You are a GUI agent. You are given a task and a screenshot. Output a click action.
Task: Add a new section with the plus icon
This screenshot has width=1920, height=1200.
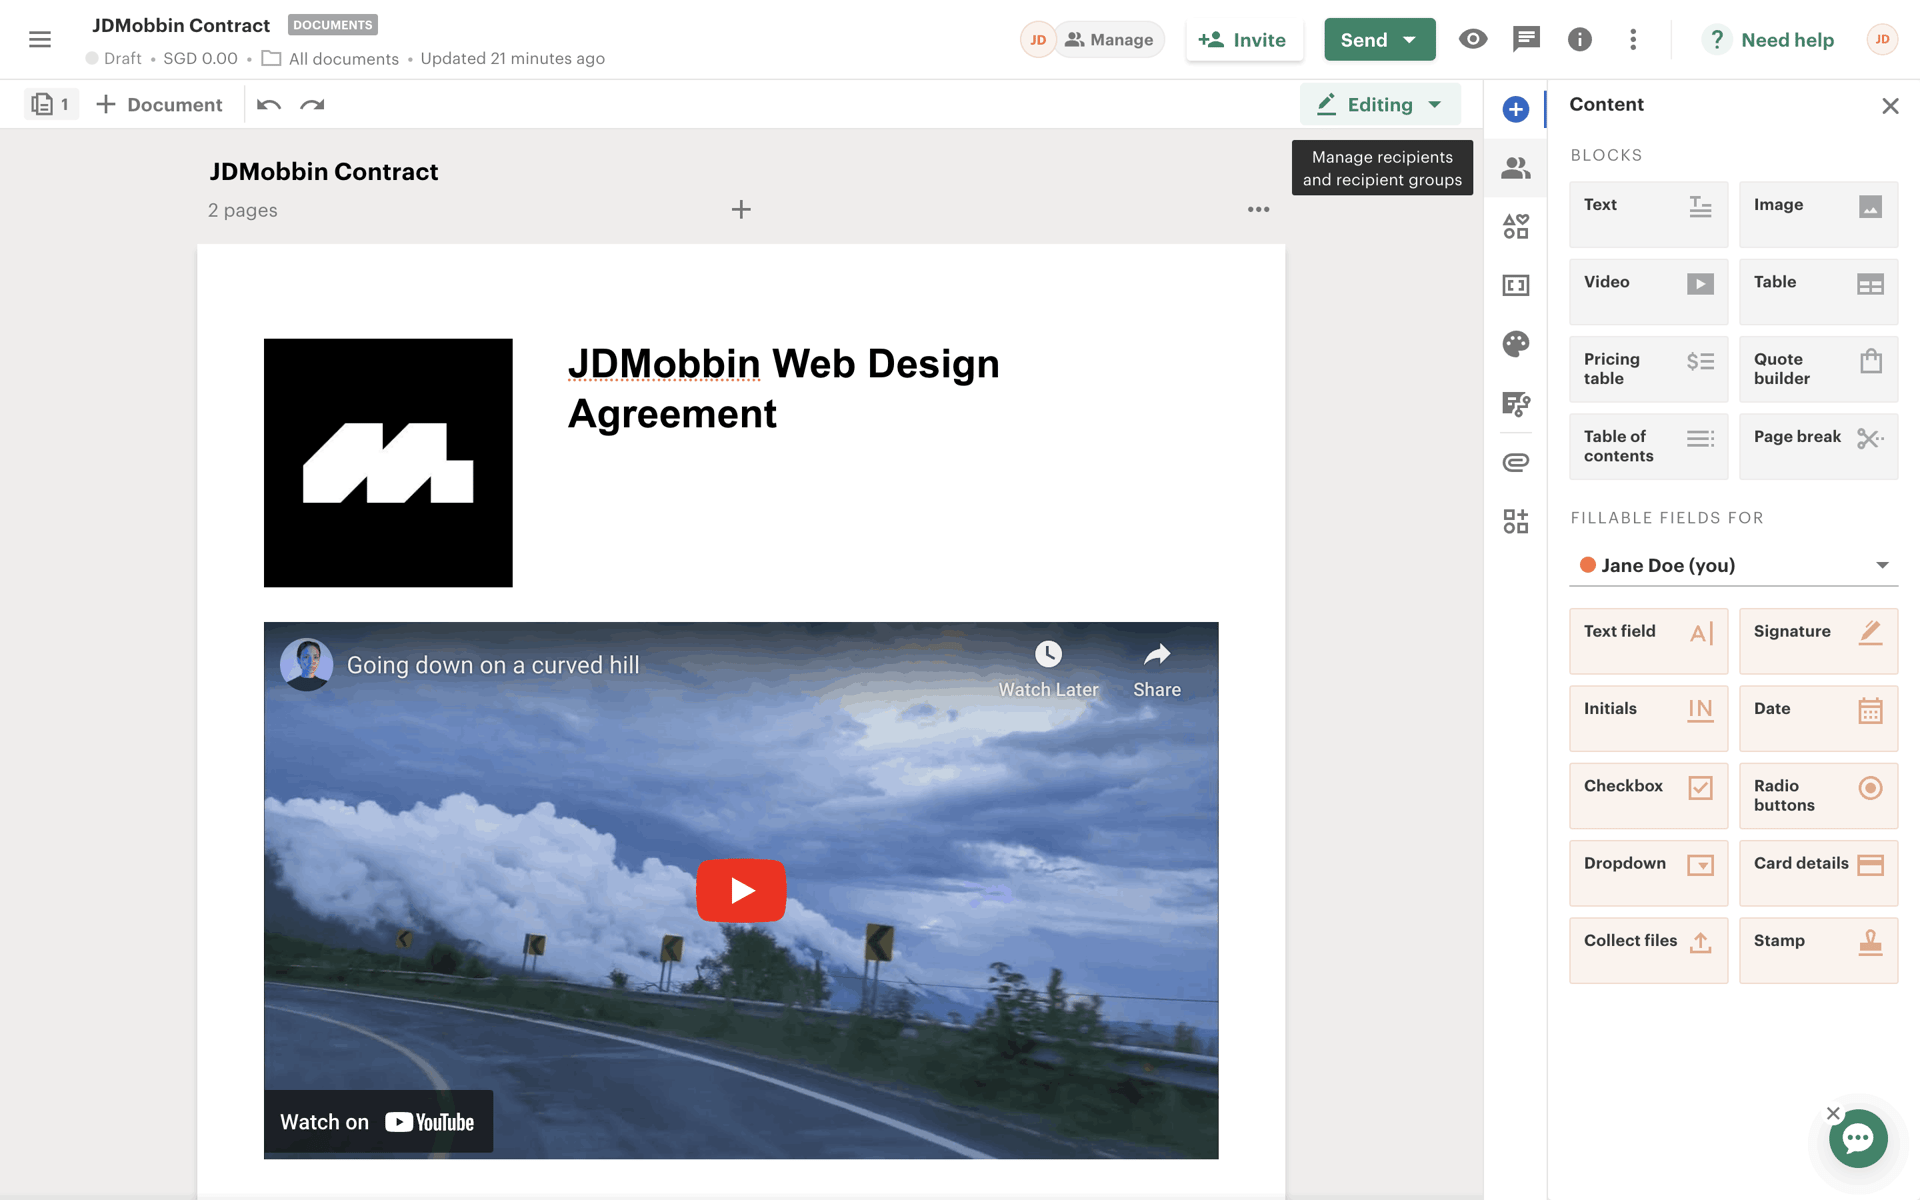[x=741, y=209]
